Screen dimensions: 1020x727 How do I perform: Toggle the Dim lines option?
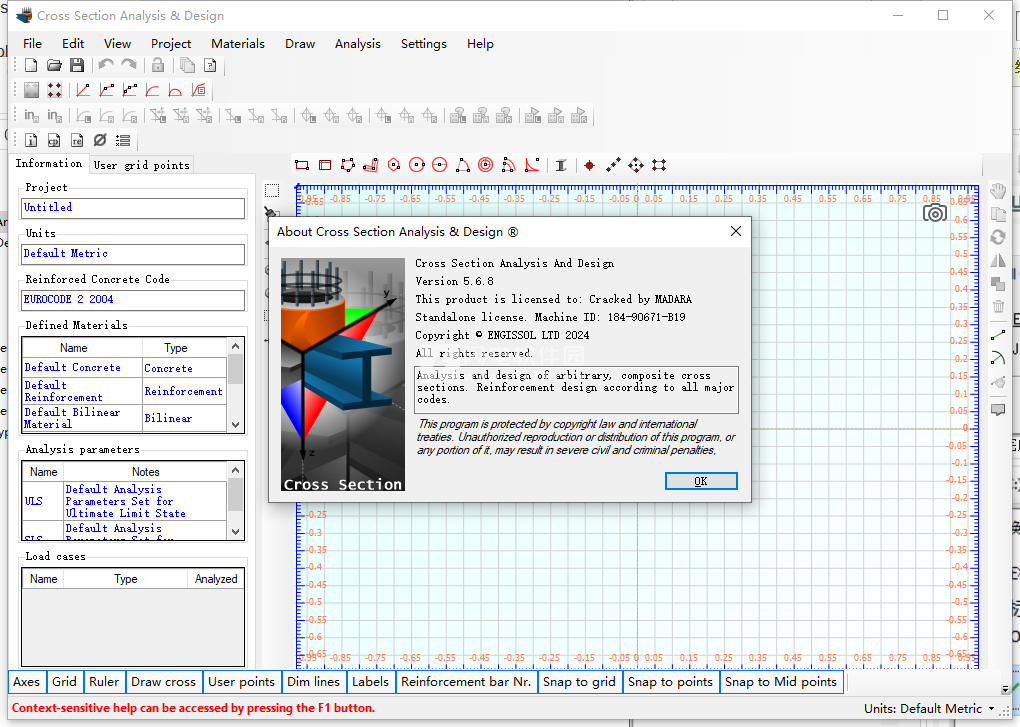click(314, 681)
